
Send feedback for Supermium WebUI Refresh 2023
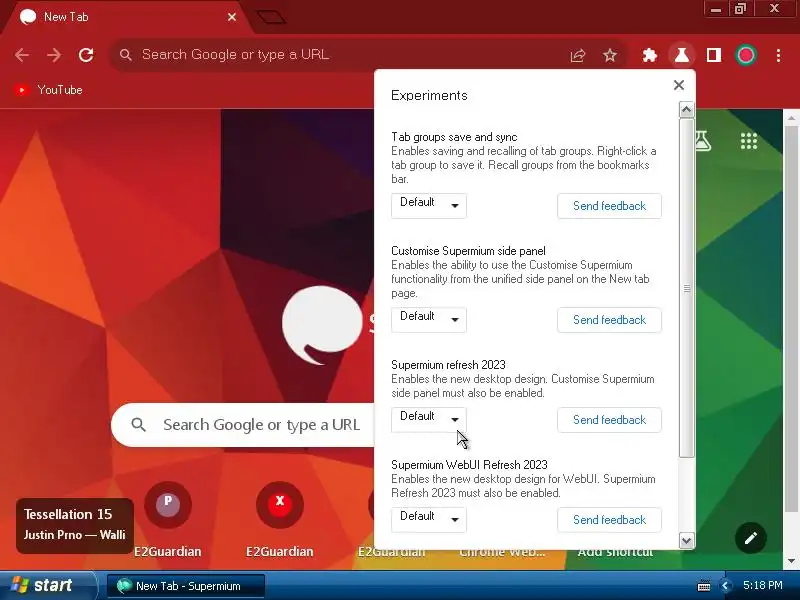[x=609, y=519]
